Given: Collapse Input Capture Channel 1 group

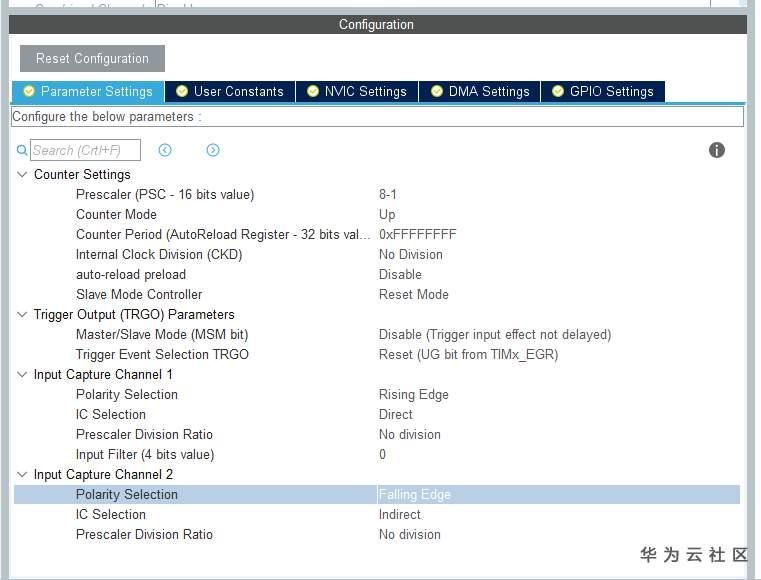Looking at the screenshot, I should (22, 374).
